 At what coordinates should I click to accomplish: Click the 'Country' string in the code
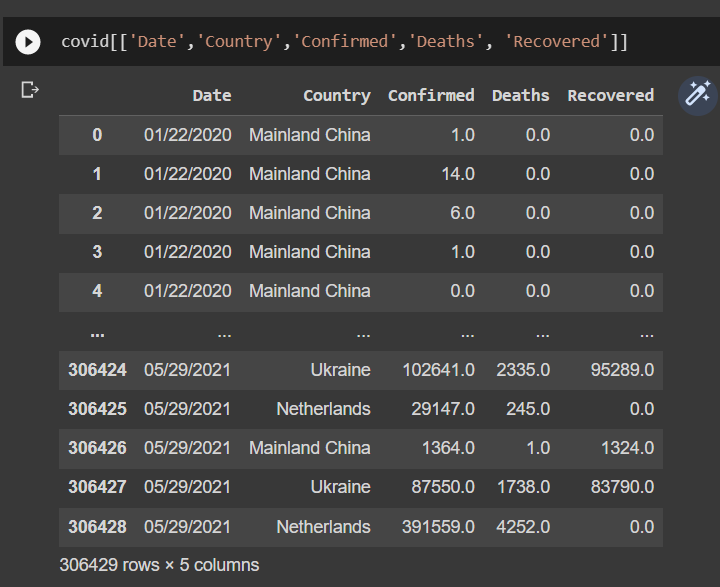click(239, 42)
